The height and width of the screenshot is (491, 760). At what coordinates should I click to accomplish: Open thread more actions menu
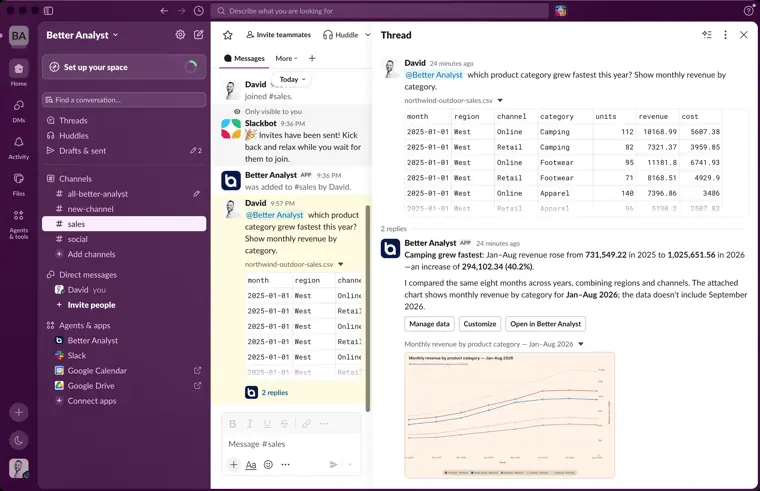pos(725,35)
